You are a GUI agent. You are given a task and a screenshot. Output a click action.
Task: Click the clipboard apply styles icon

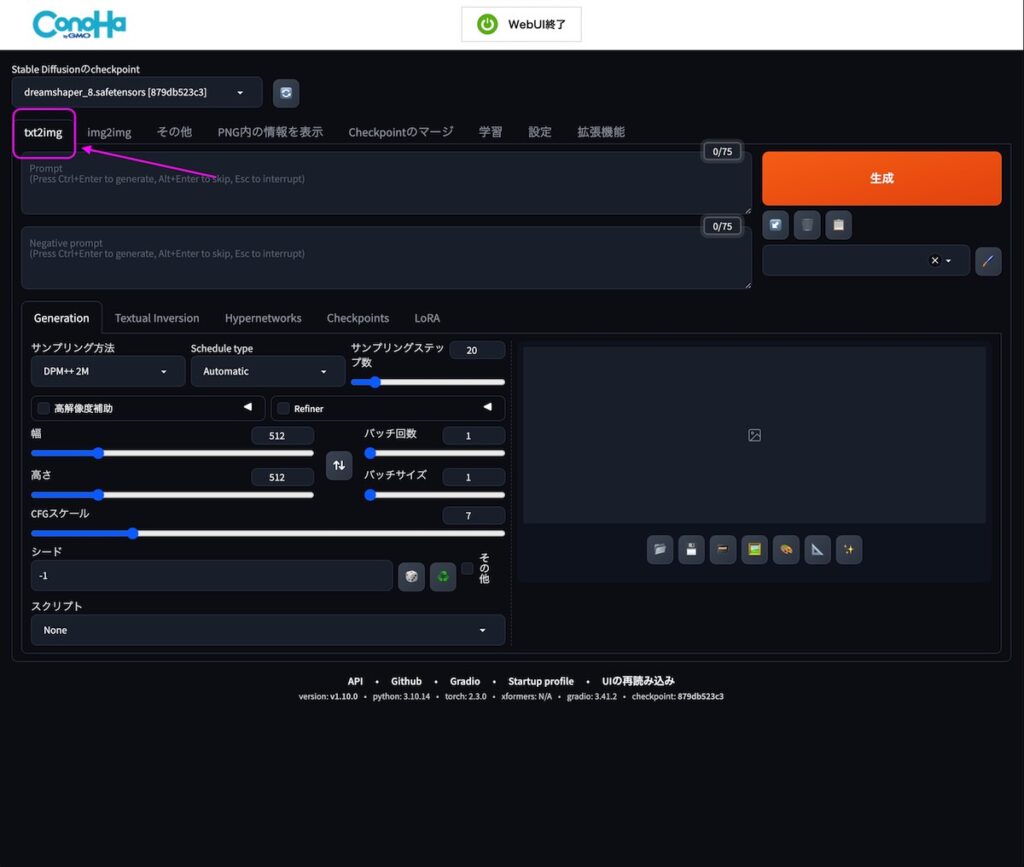(x=838, y=225)
